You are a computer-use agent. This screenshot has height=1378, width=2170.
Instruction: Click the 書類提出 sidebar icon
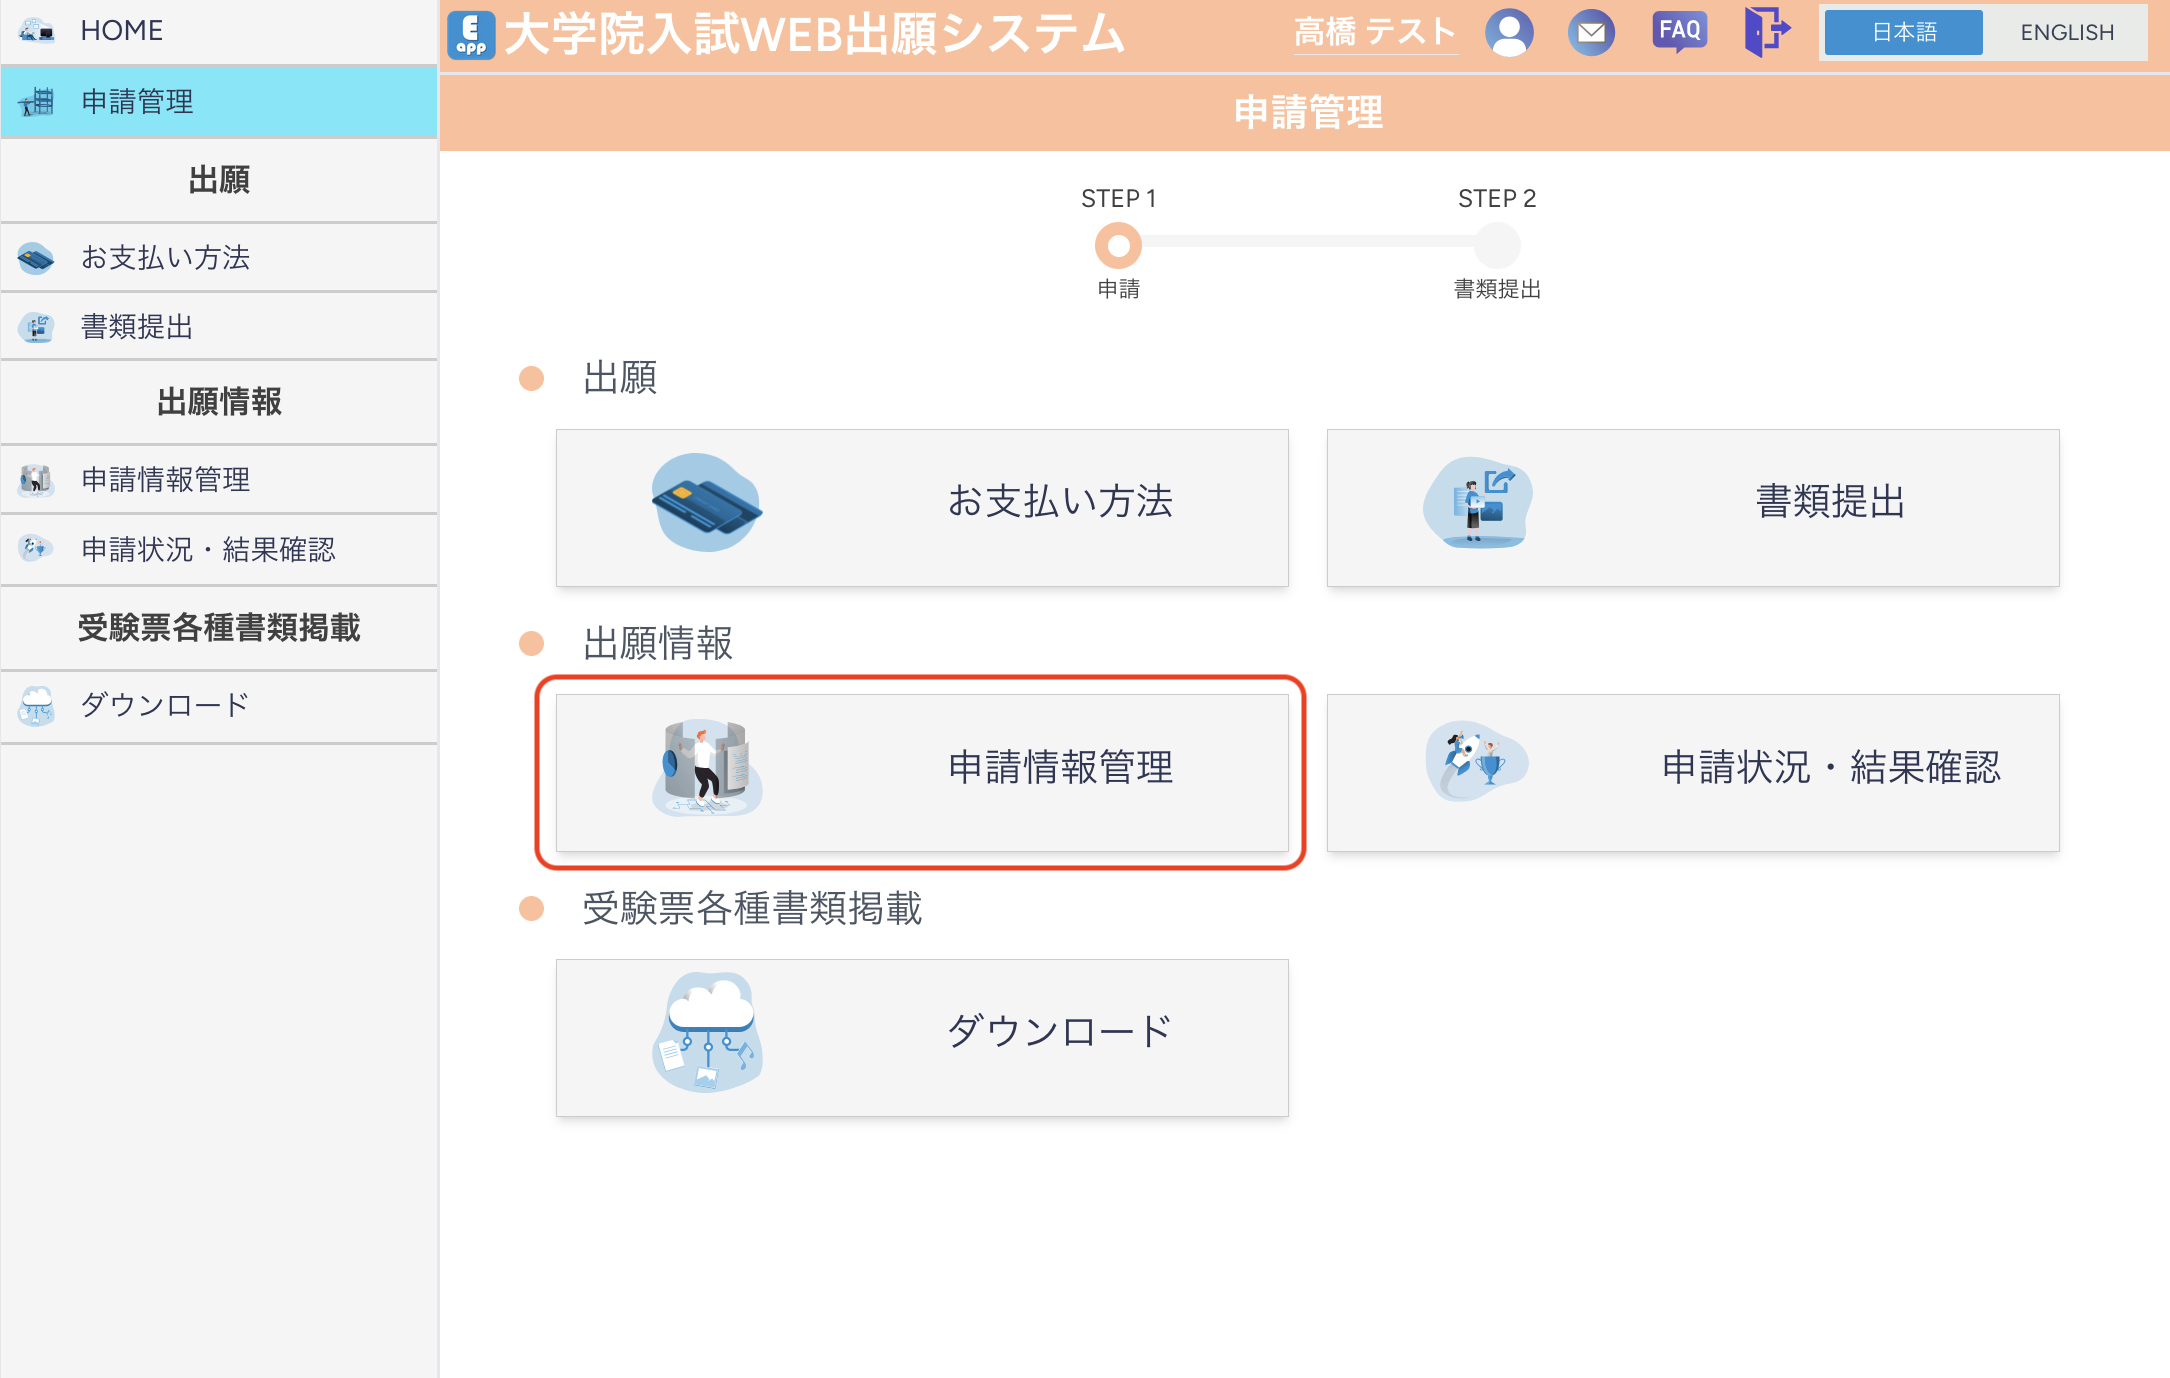[x=37, y=325]
